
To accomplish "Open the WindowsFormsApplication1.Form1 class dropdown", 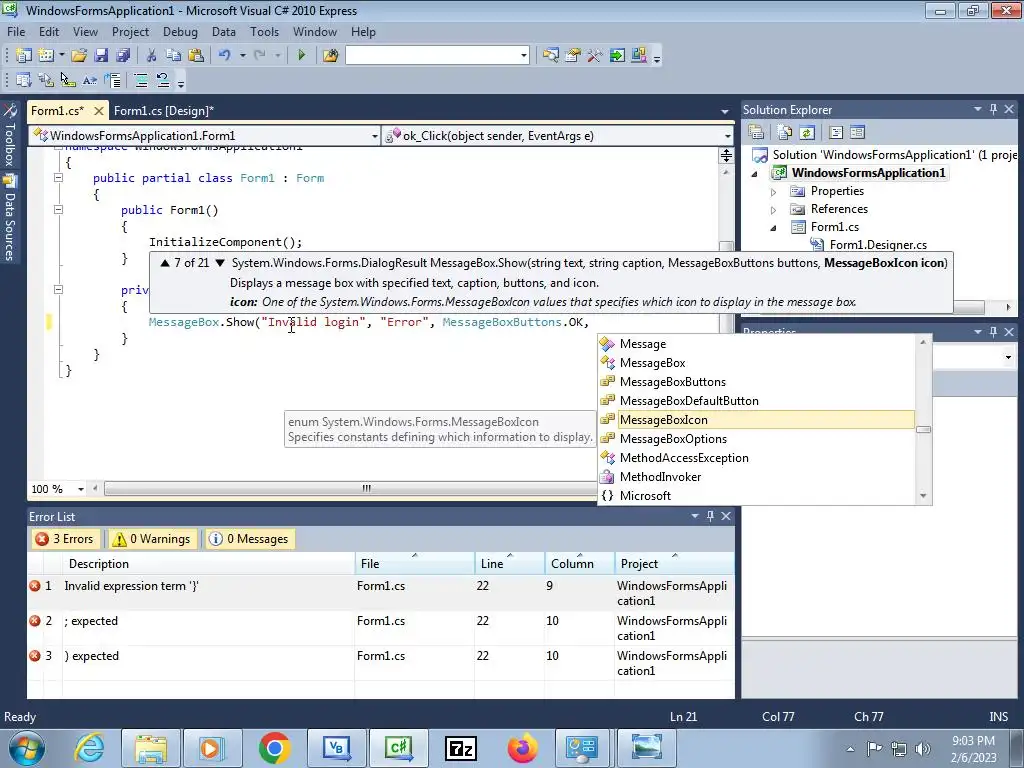I will coord(375,136).
